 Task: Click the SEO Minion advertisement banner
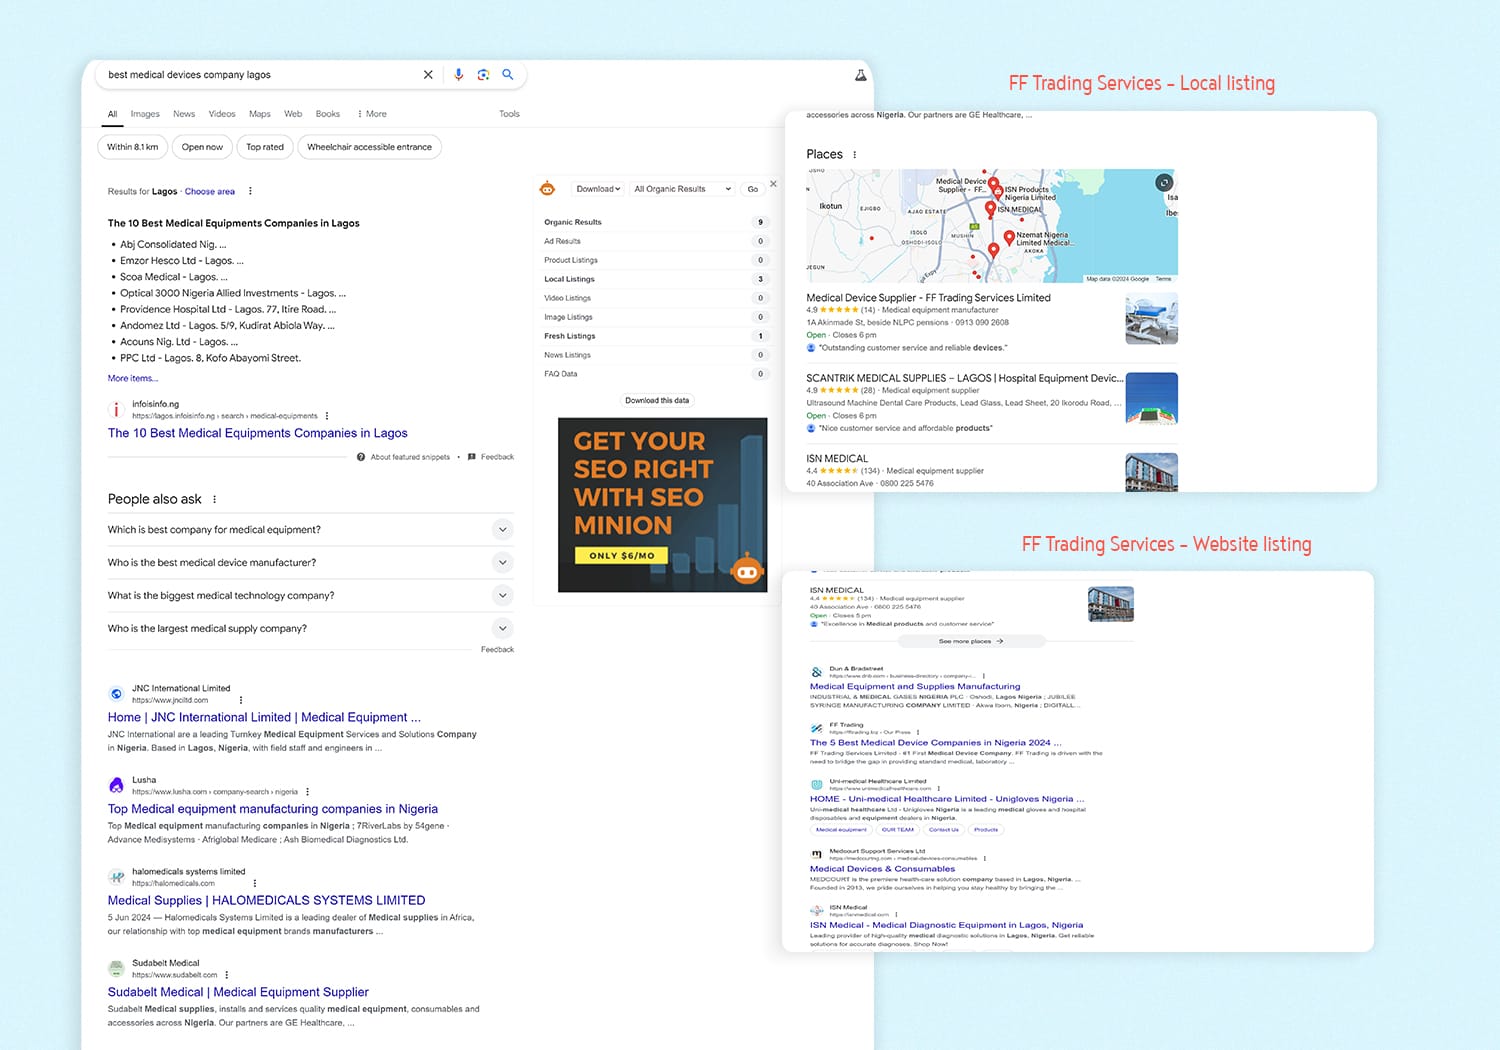pyautogui.click(x=662, y=504)
